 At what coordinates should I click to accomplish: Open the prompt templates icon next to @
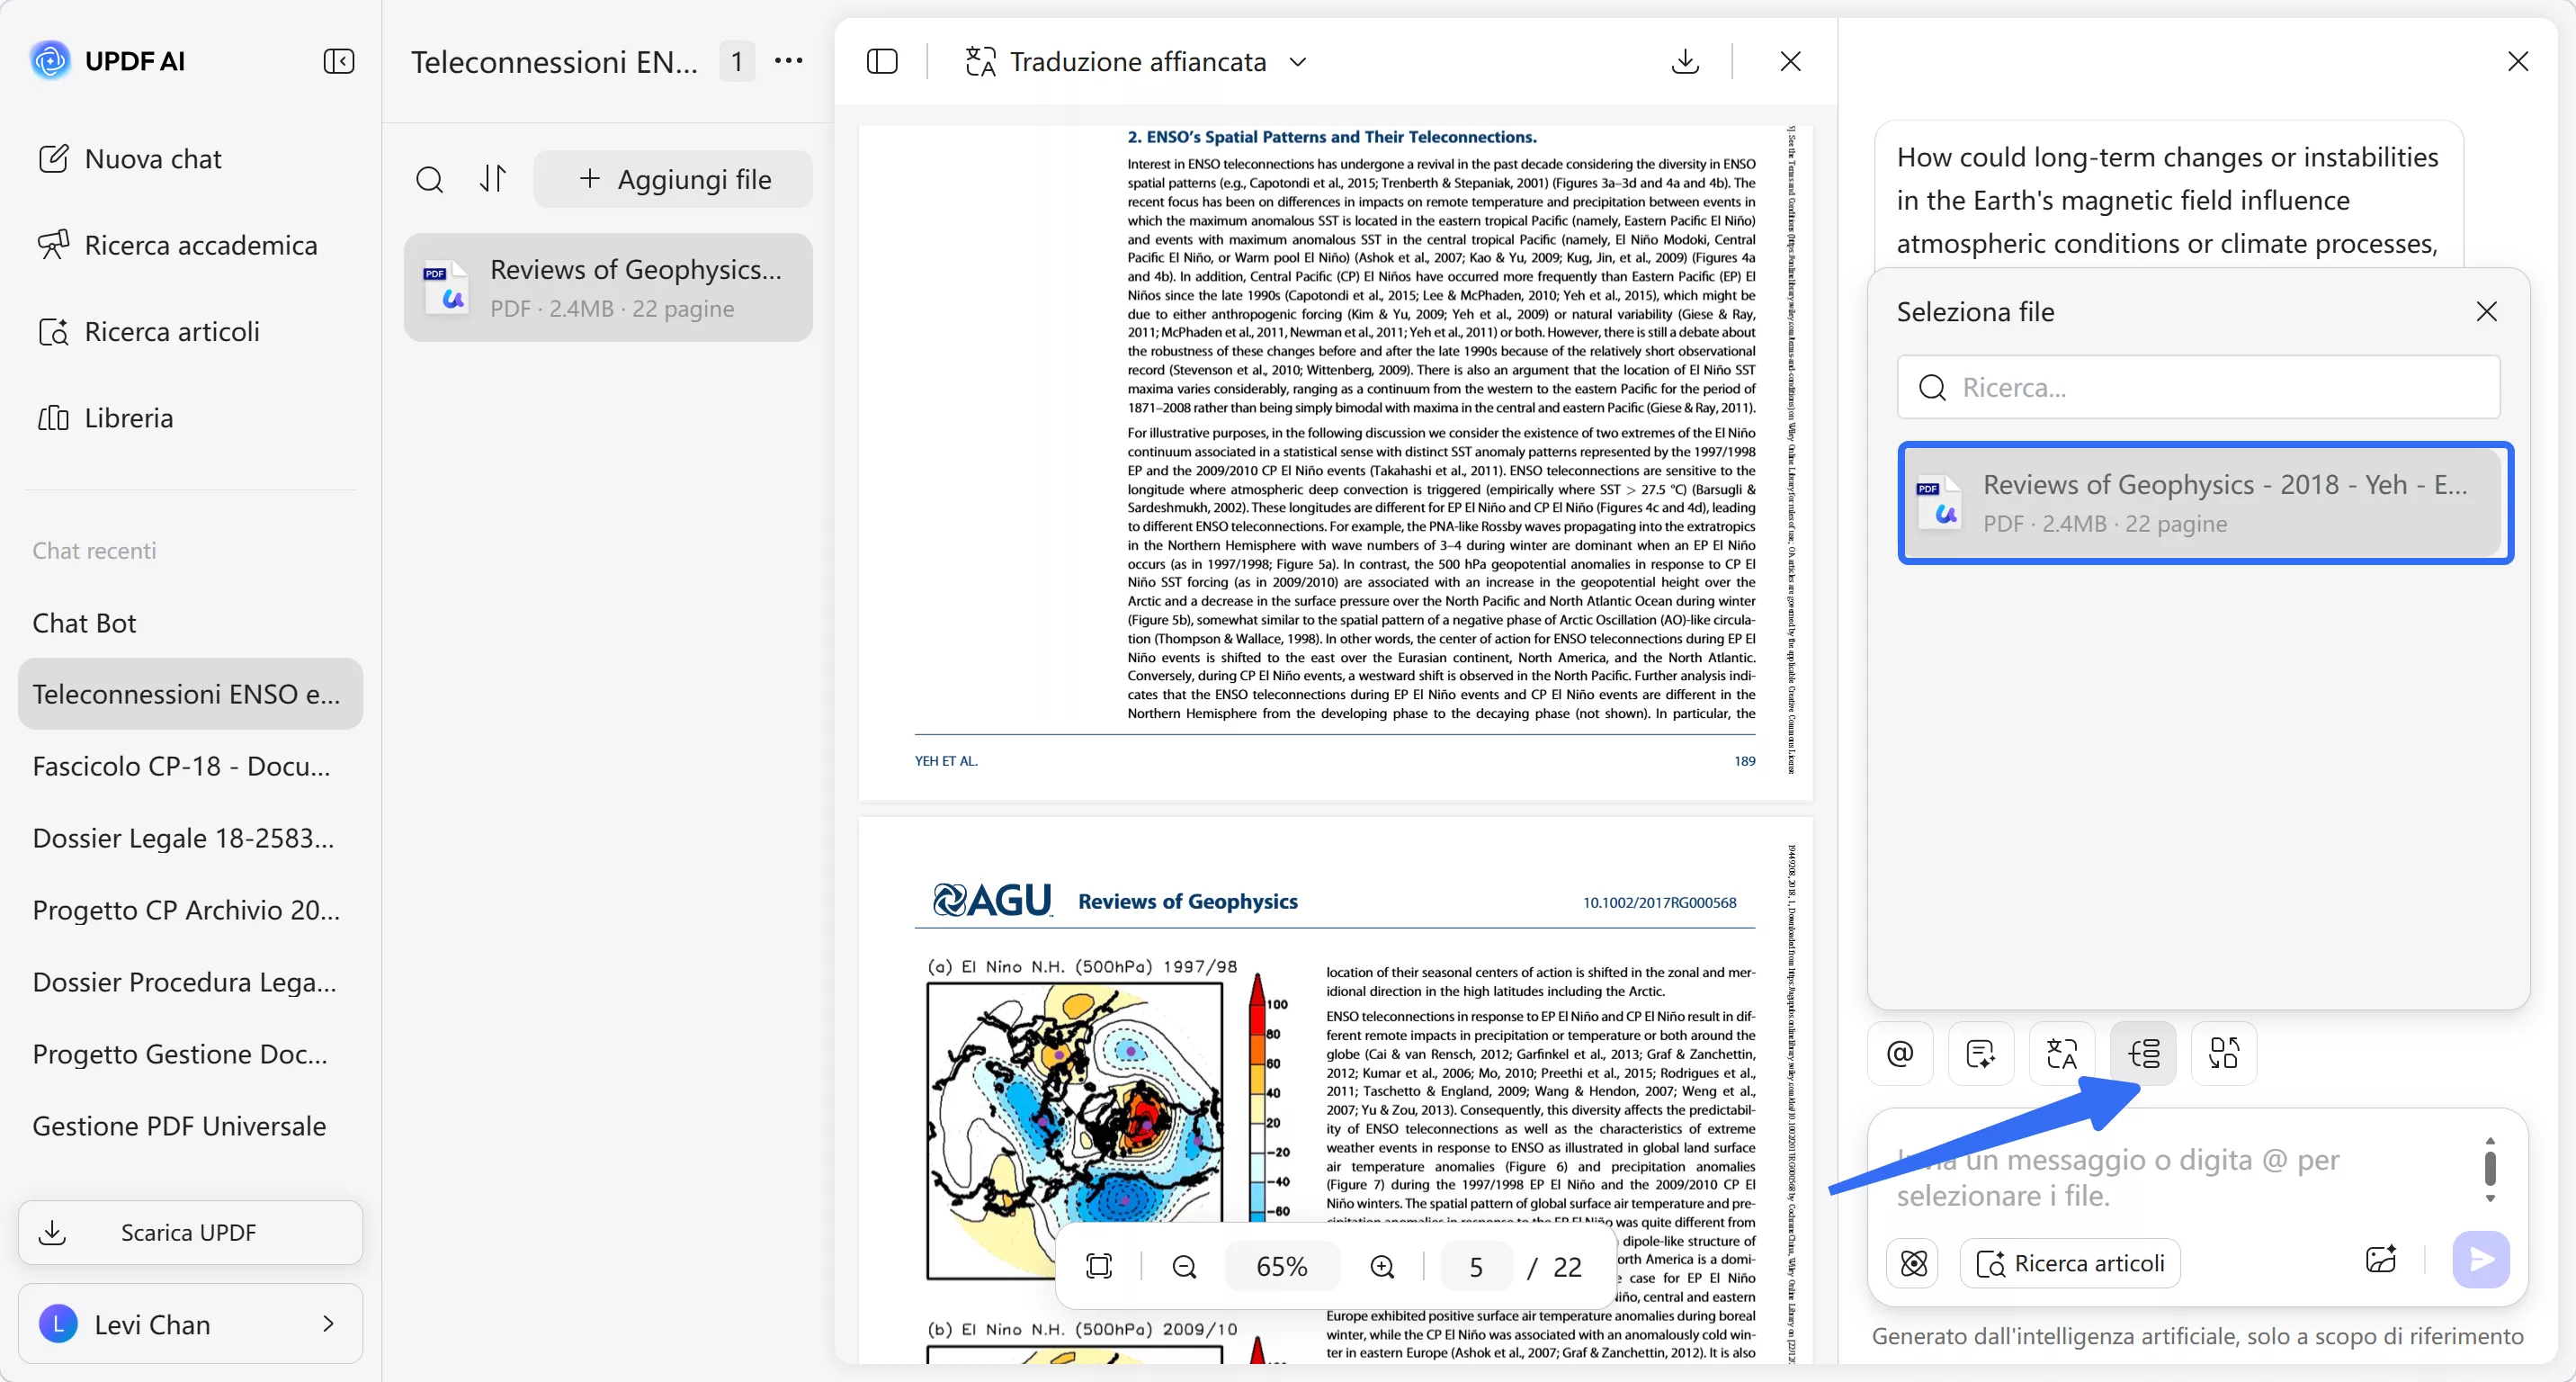pos(1981,1053)
